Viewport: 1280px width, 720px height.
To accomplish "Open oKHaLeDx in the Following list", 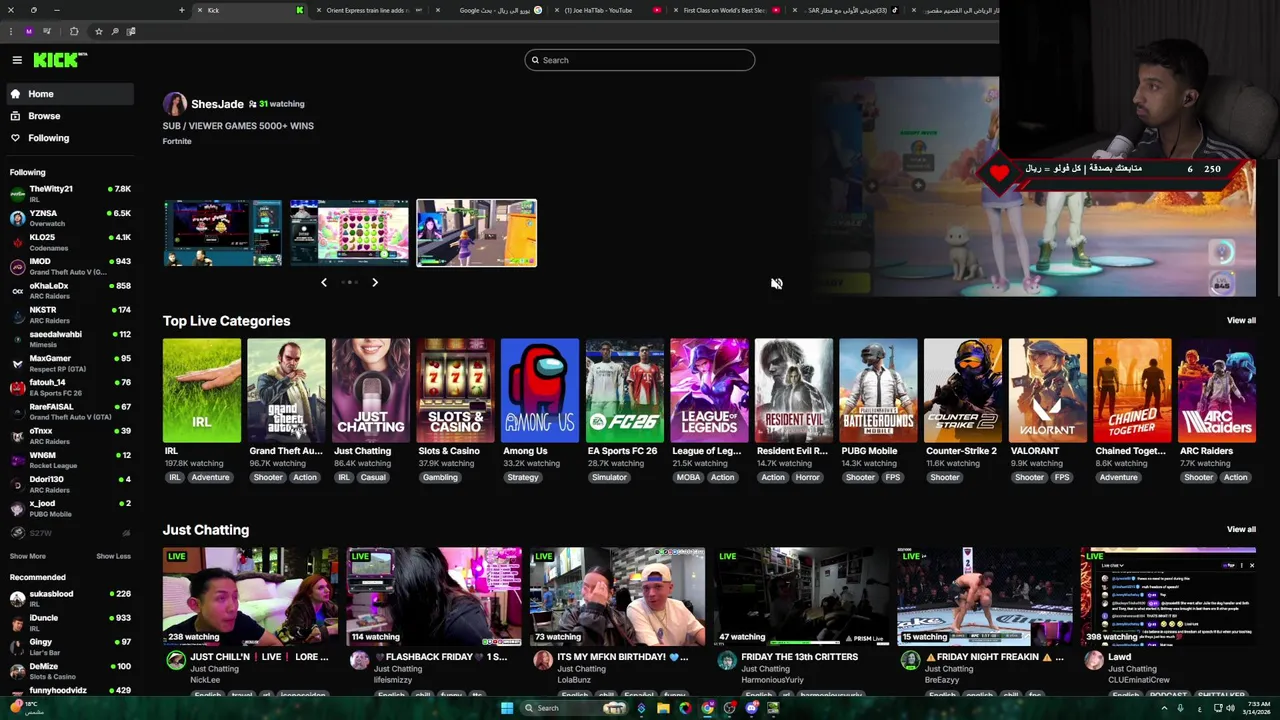I will click(x=70, y=290).
